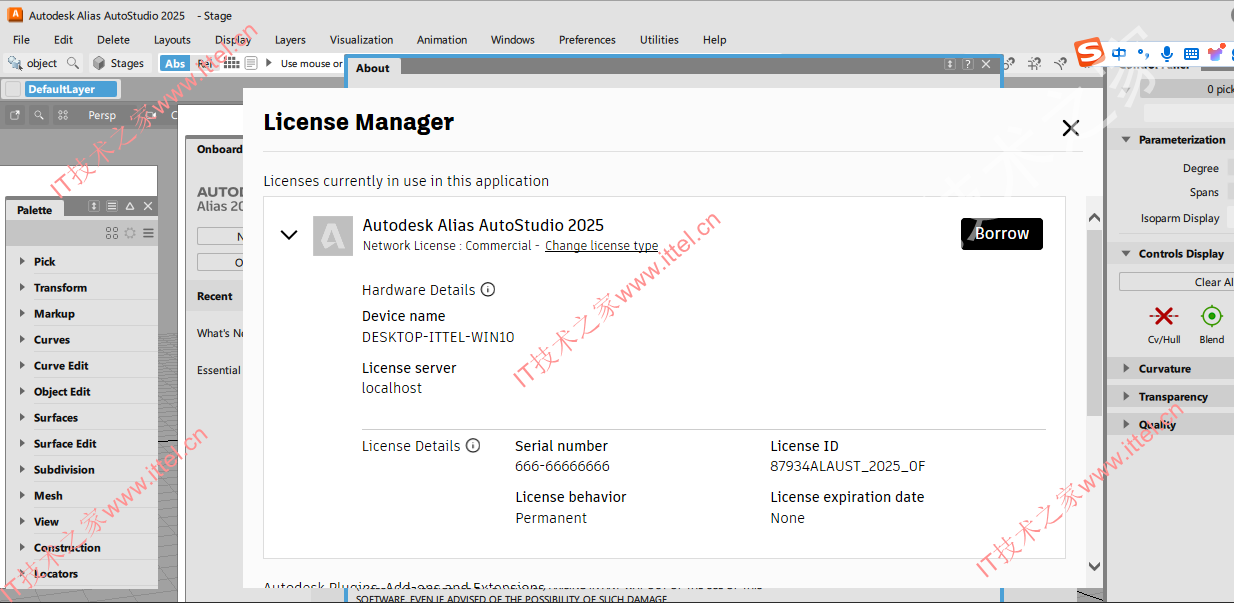Click the Palette grid view icon
Viewport: 1234px width, 603px height.
pos(112,233)
